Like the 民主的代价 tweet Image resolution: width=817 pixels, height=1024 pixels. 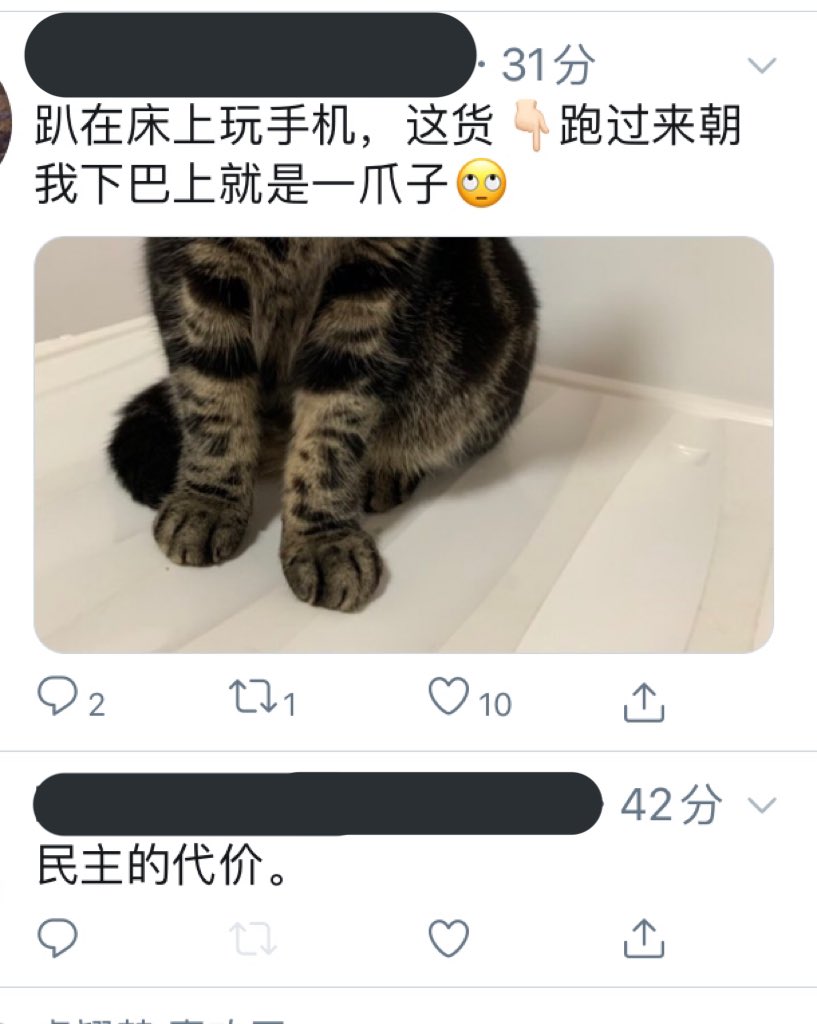click(x=449, y=938)
